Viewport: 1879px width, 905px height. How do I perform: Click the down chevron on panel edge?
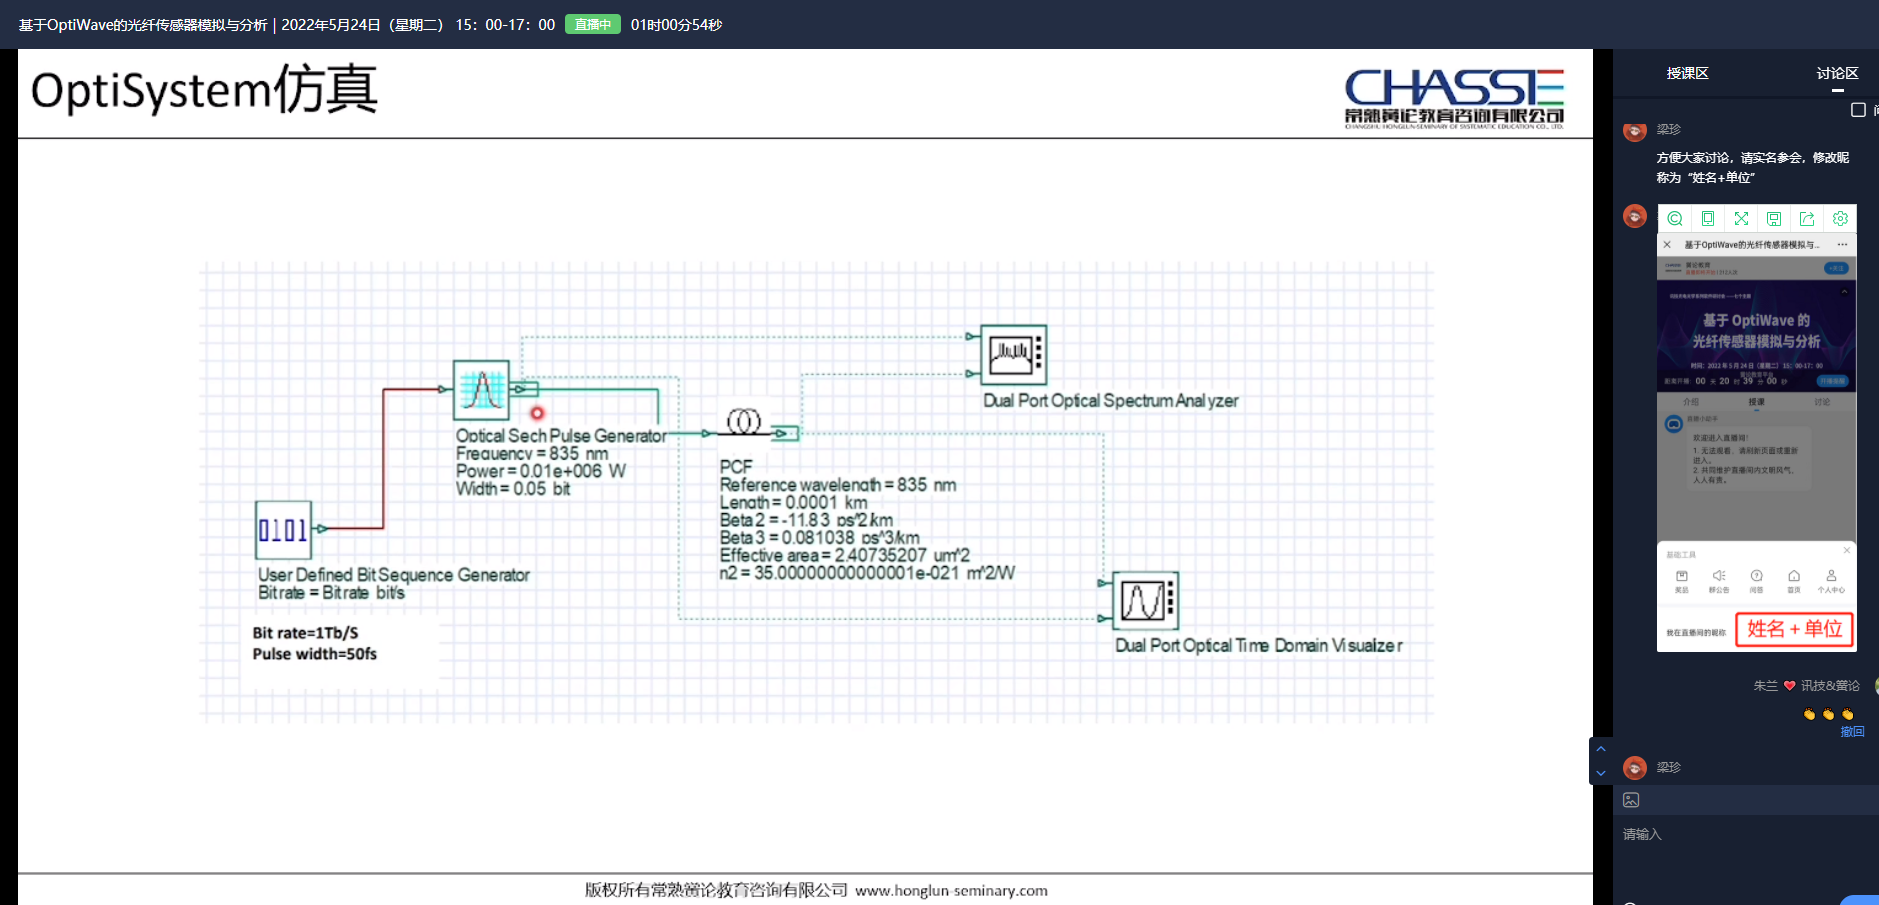pos(1601,773)
